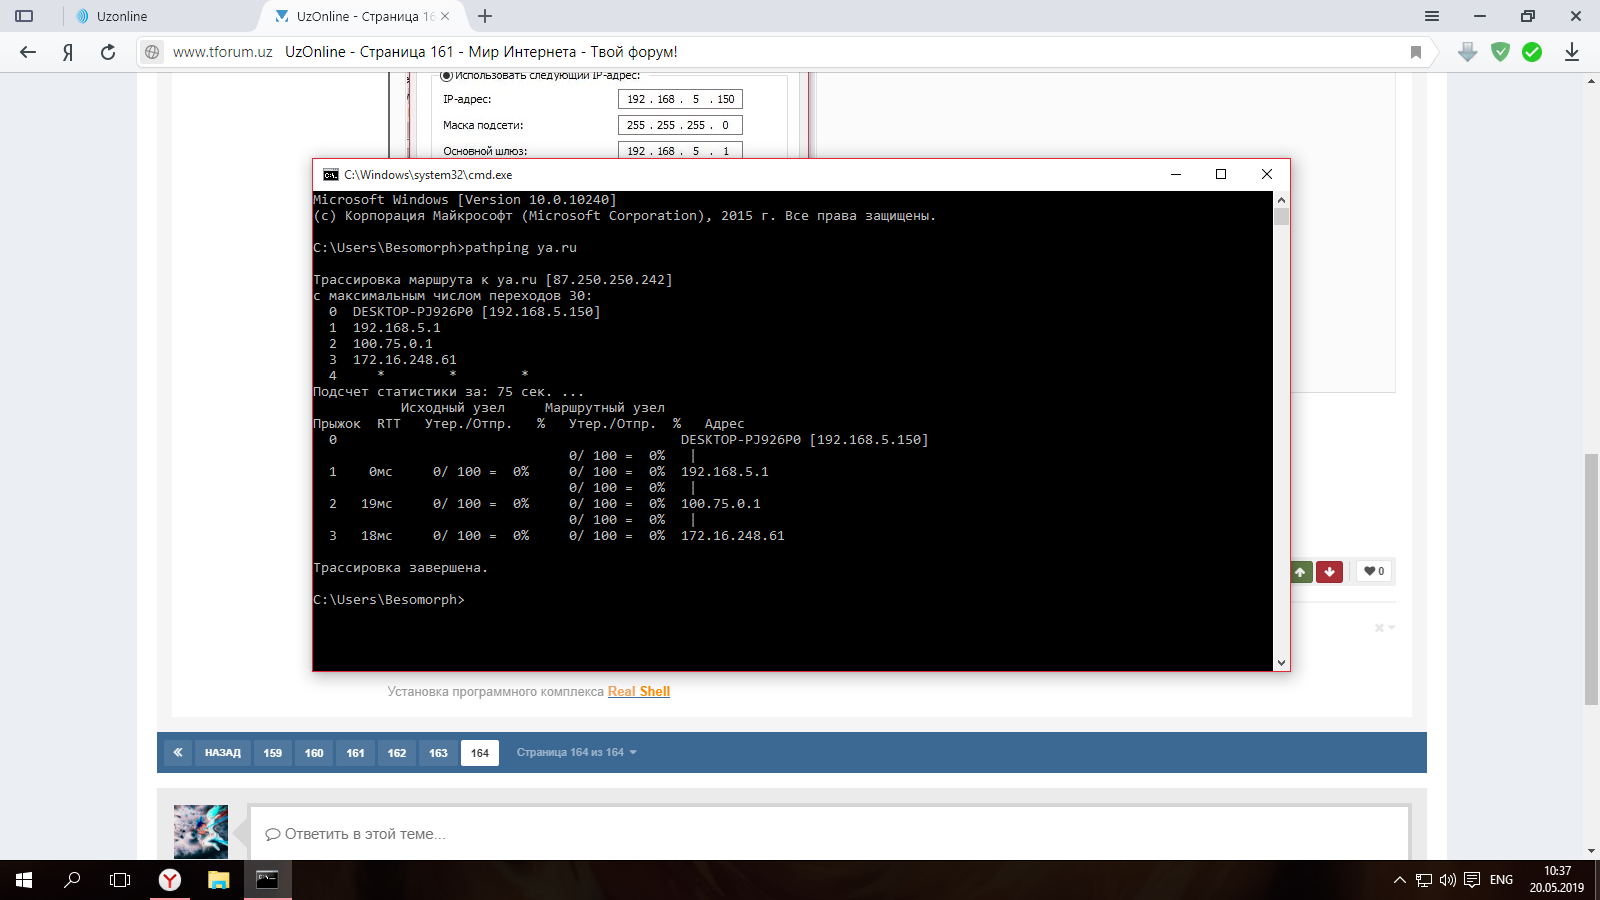The image size is (1600, 900).
Task: Show hidden system tray icons
Action: click(x=1399, y=880)
